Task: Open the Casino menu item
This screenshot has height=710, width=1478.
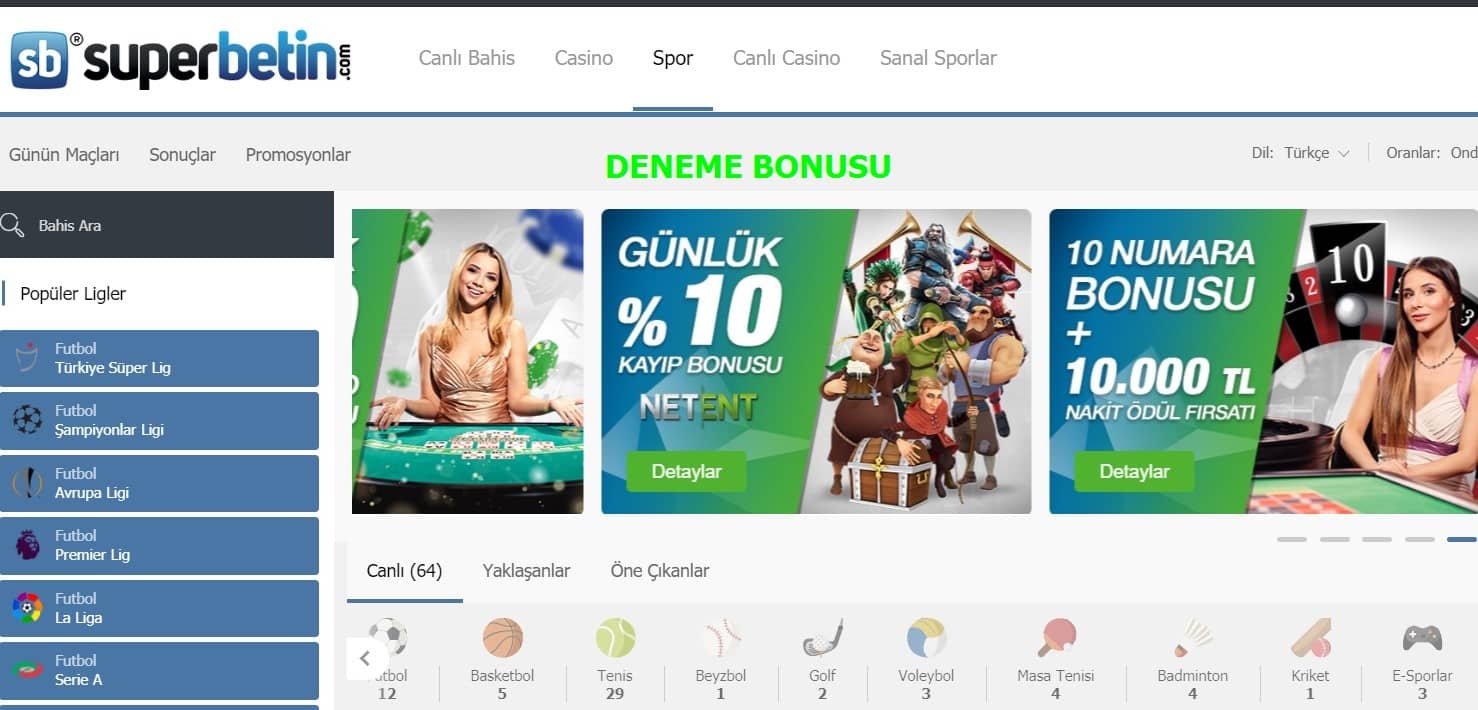Action: (x=584, y=58)
